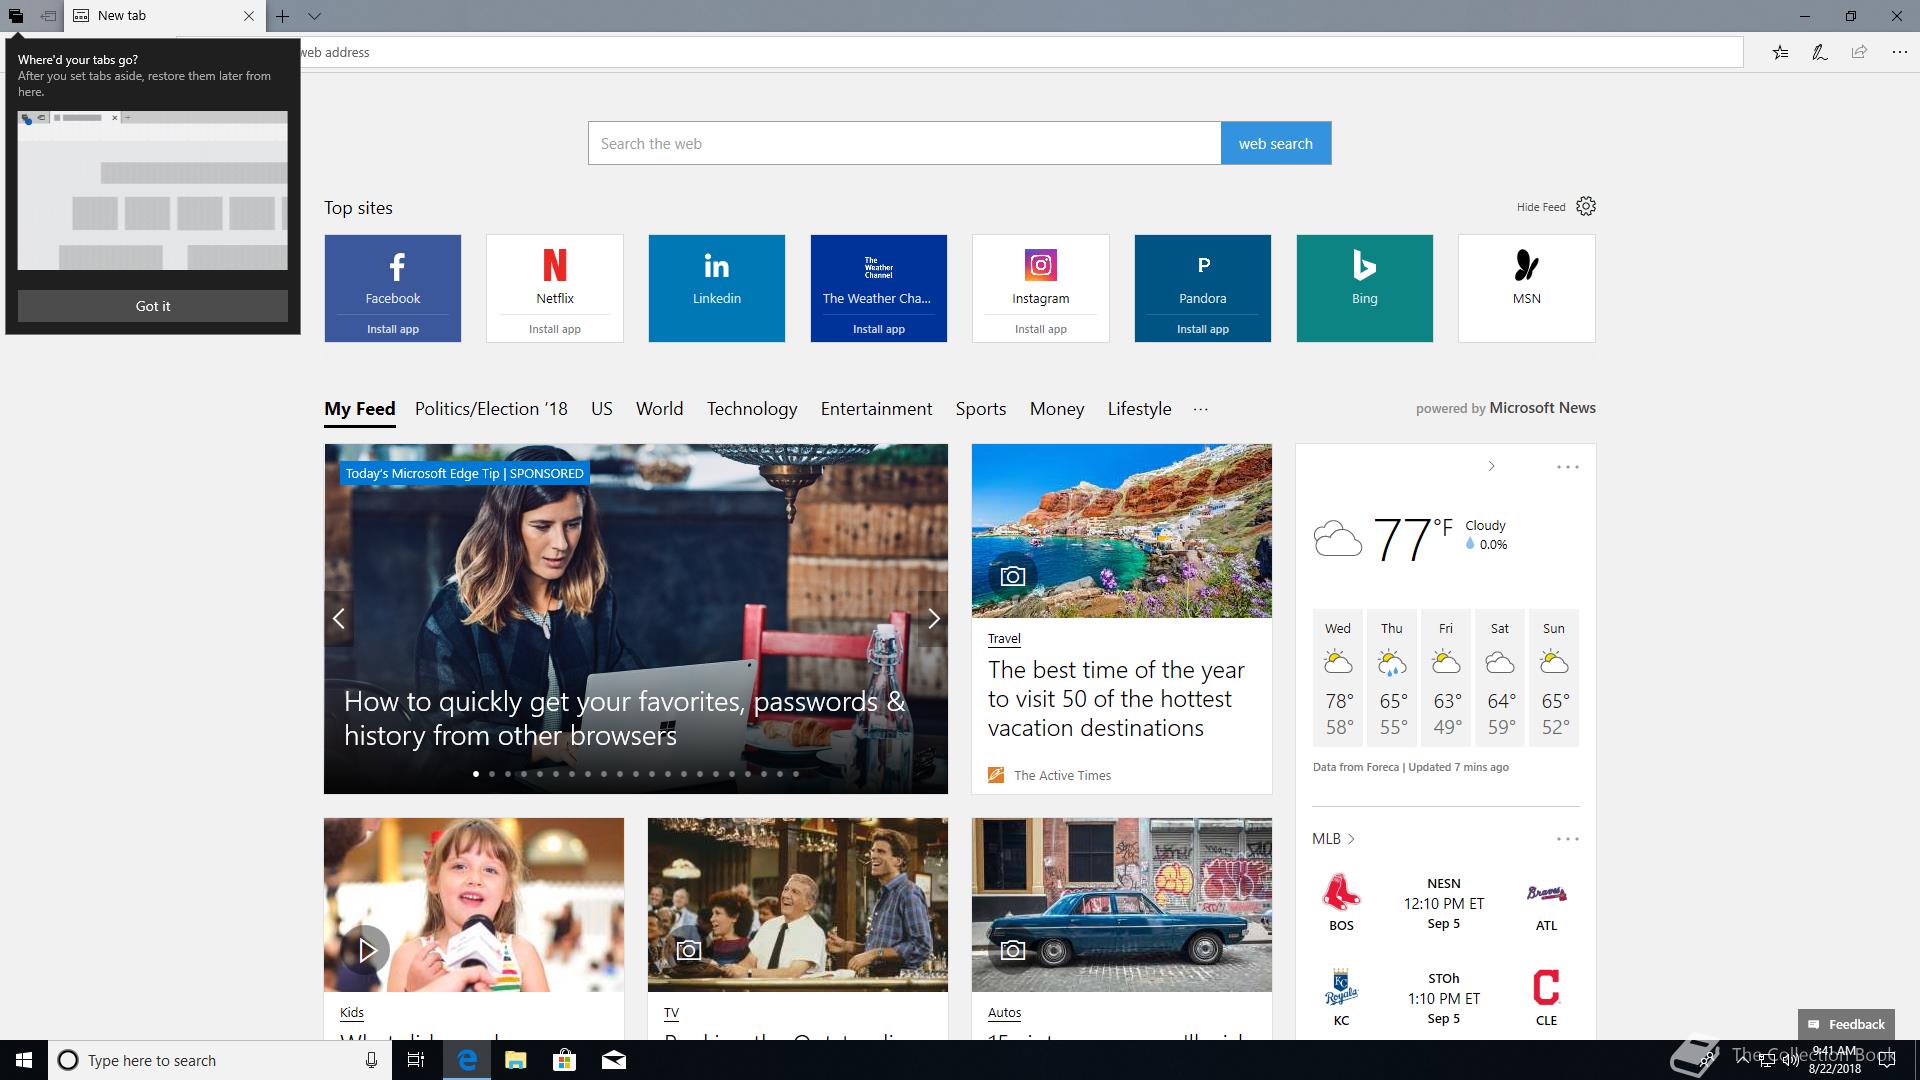Dismiss the tip with Got it button
1920x1080 pixels.
[x=153, y=306]
